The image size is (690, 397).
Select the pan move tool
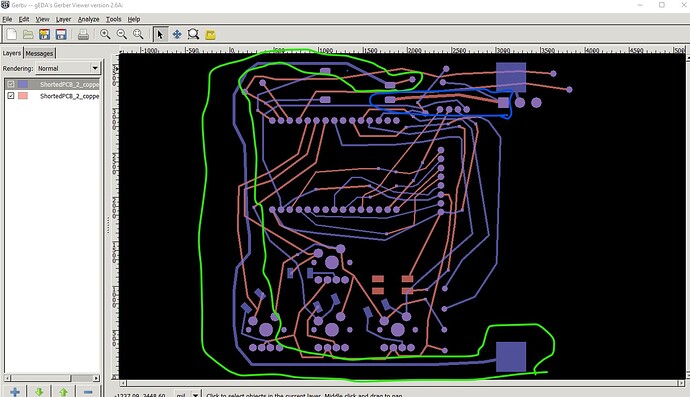177,34
